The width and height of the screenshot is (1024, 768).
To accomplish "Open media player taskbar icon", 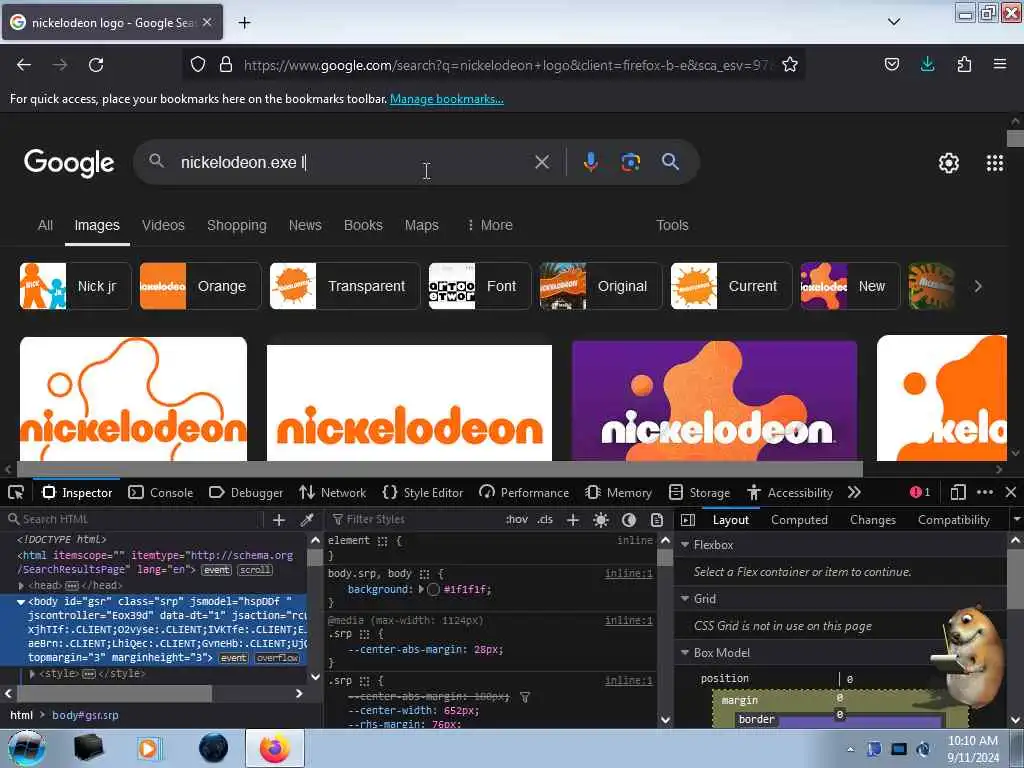I will (150, 748).
